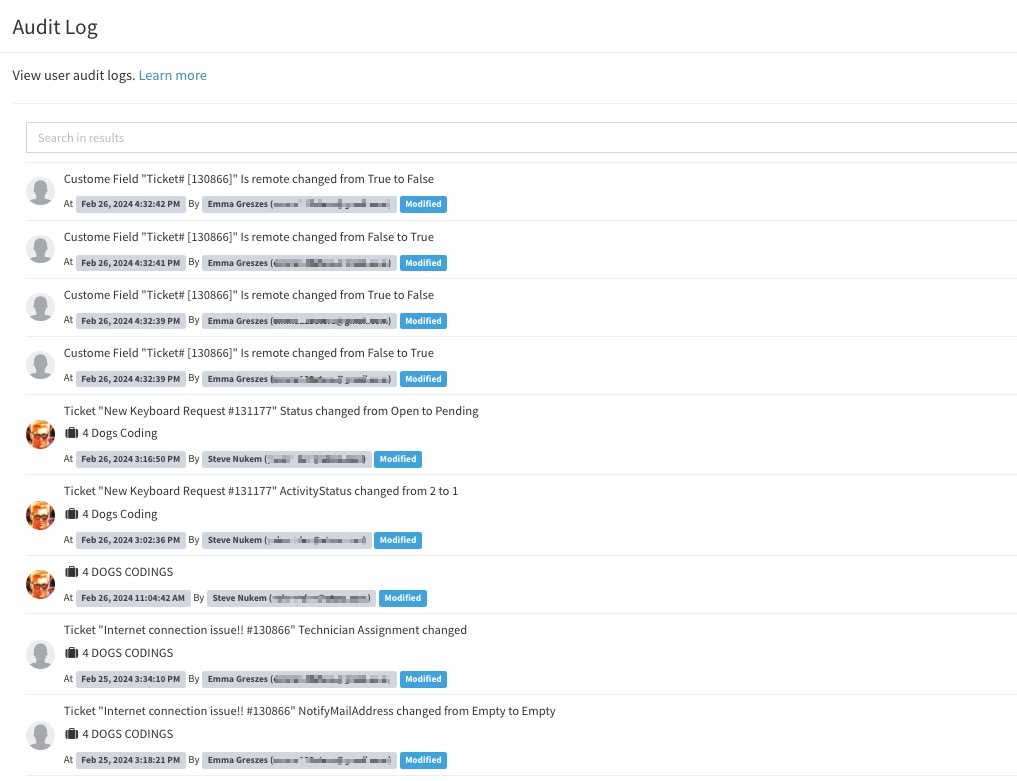Image resolution: width=1017 pixels, height=781 pixels.
Task: Click avatar for 4:32:42 PM Emma Greszes entry
Action: tap(40, 191)
